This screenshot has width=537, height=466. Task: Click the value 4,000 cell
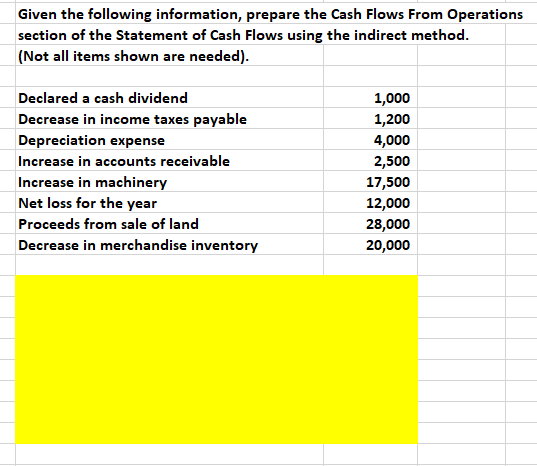click(x=370, y=140)
